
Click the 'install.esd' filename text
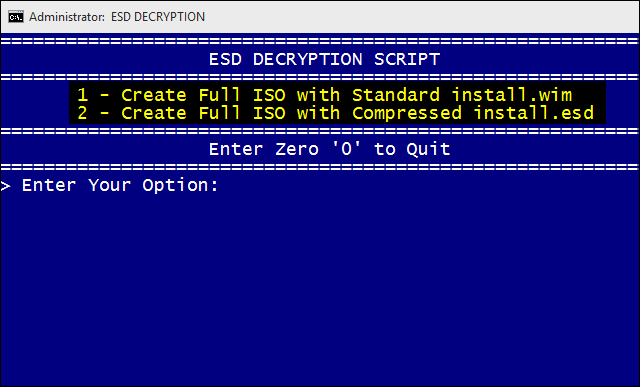pos(534,113)
